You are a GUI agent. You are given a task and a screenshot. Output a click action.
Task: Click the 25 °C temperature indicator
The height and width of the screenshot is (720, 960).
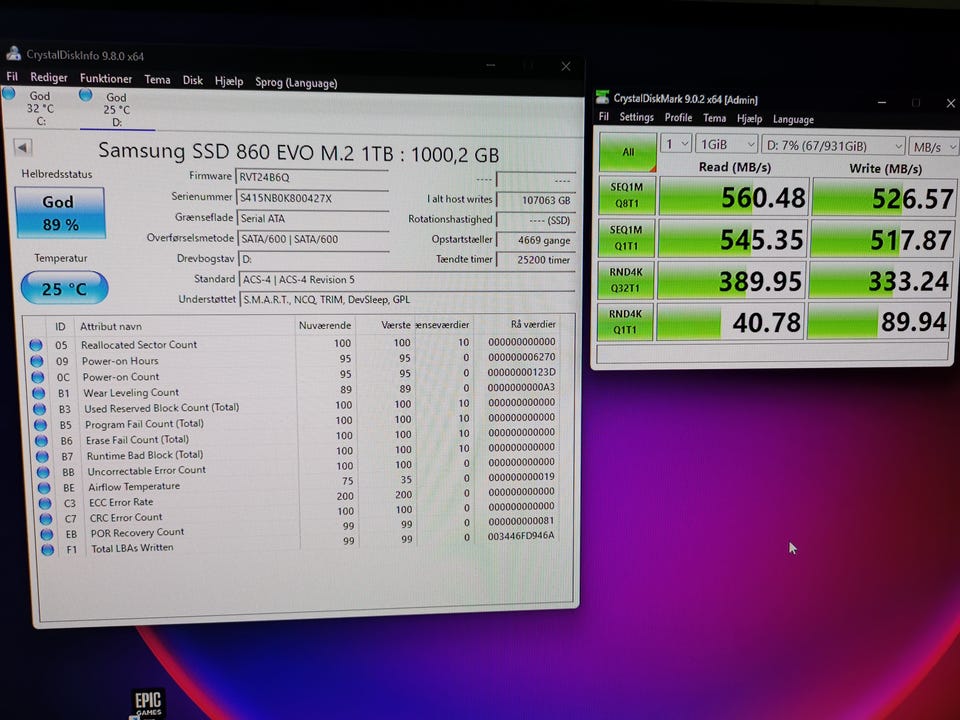click(64, 288)
